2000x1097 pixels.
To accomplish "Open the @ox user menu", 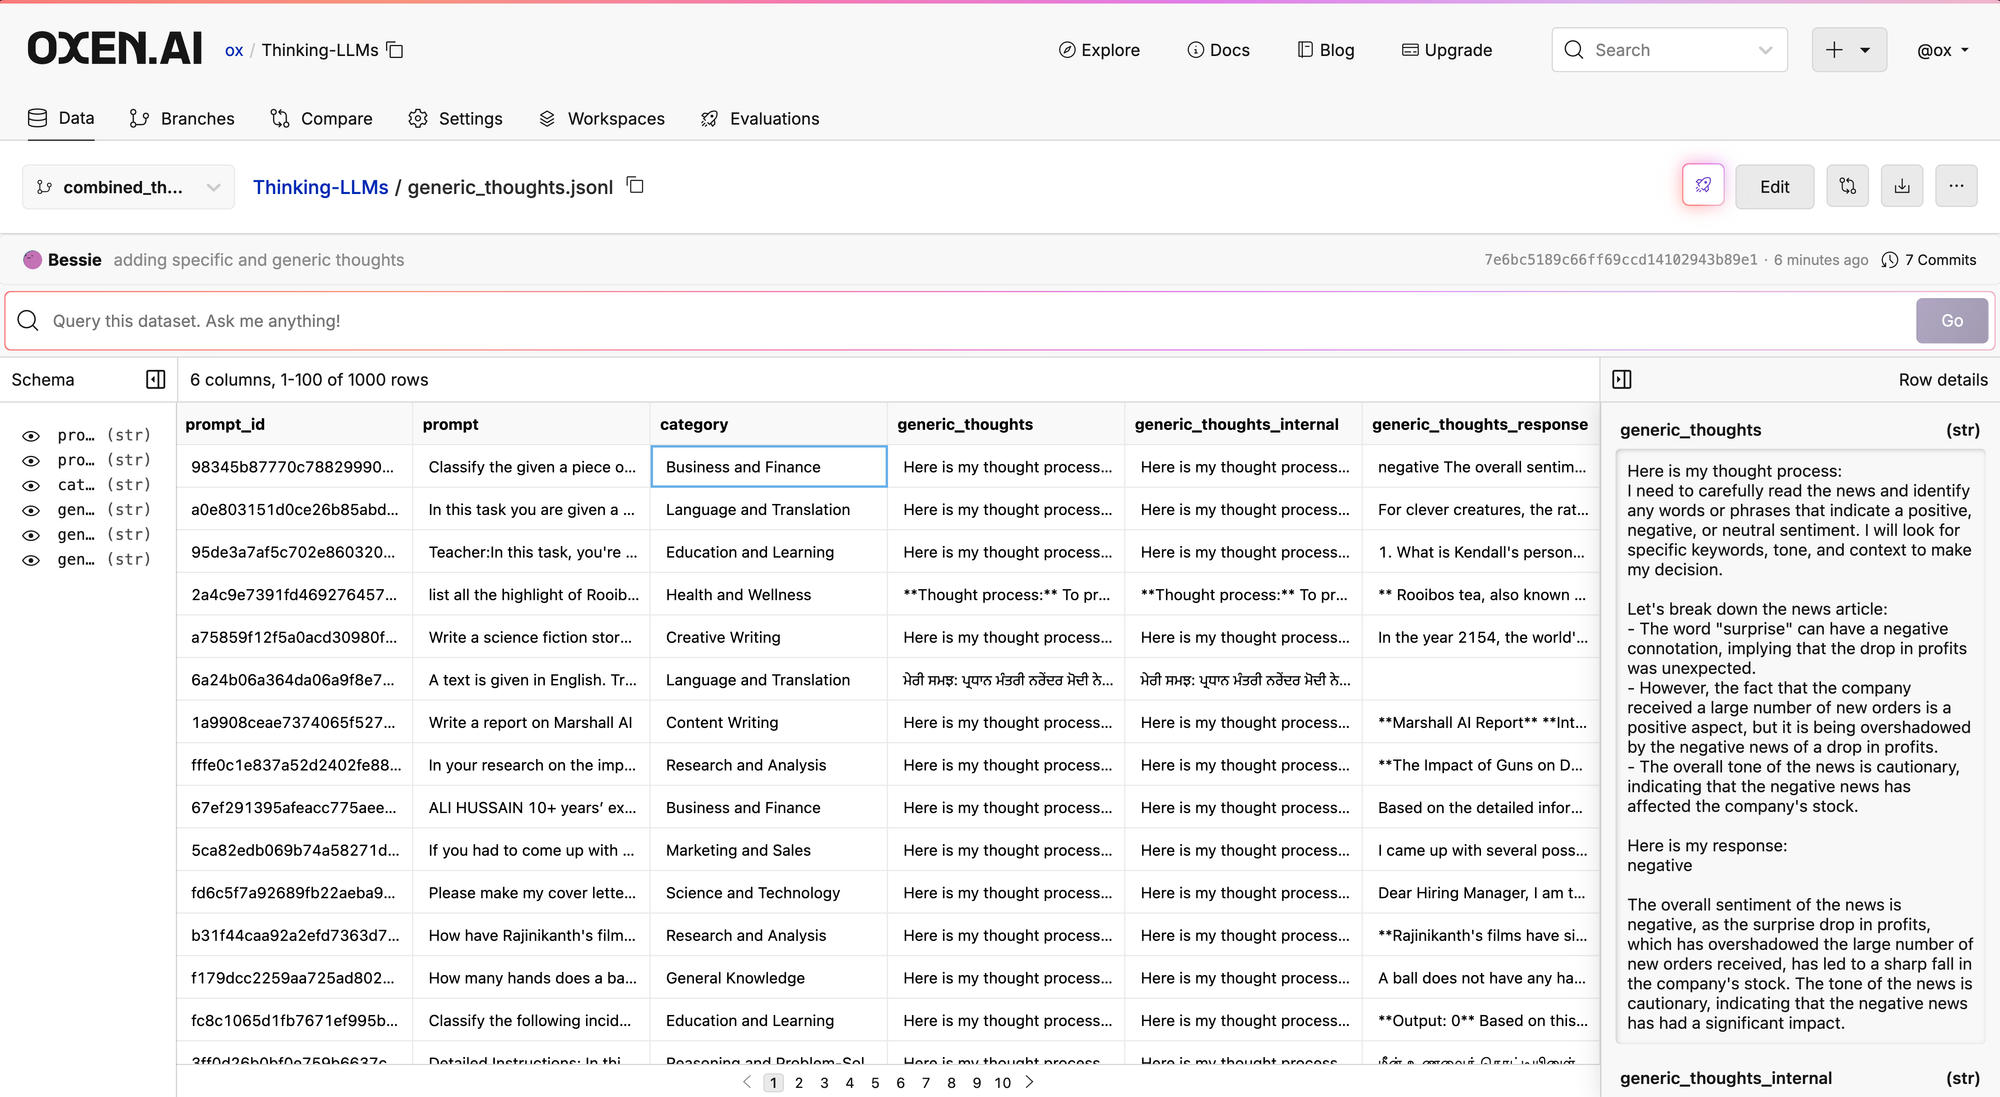I will tap(1942, 50).
